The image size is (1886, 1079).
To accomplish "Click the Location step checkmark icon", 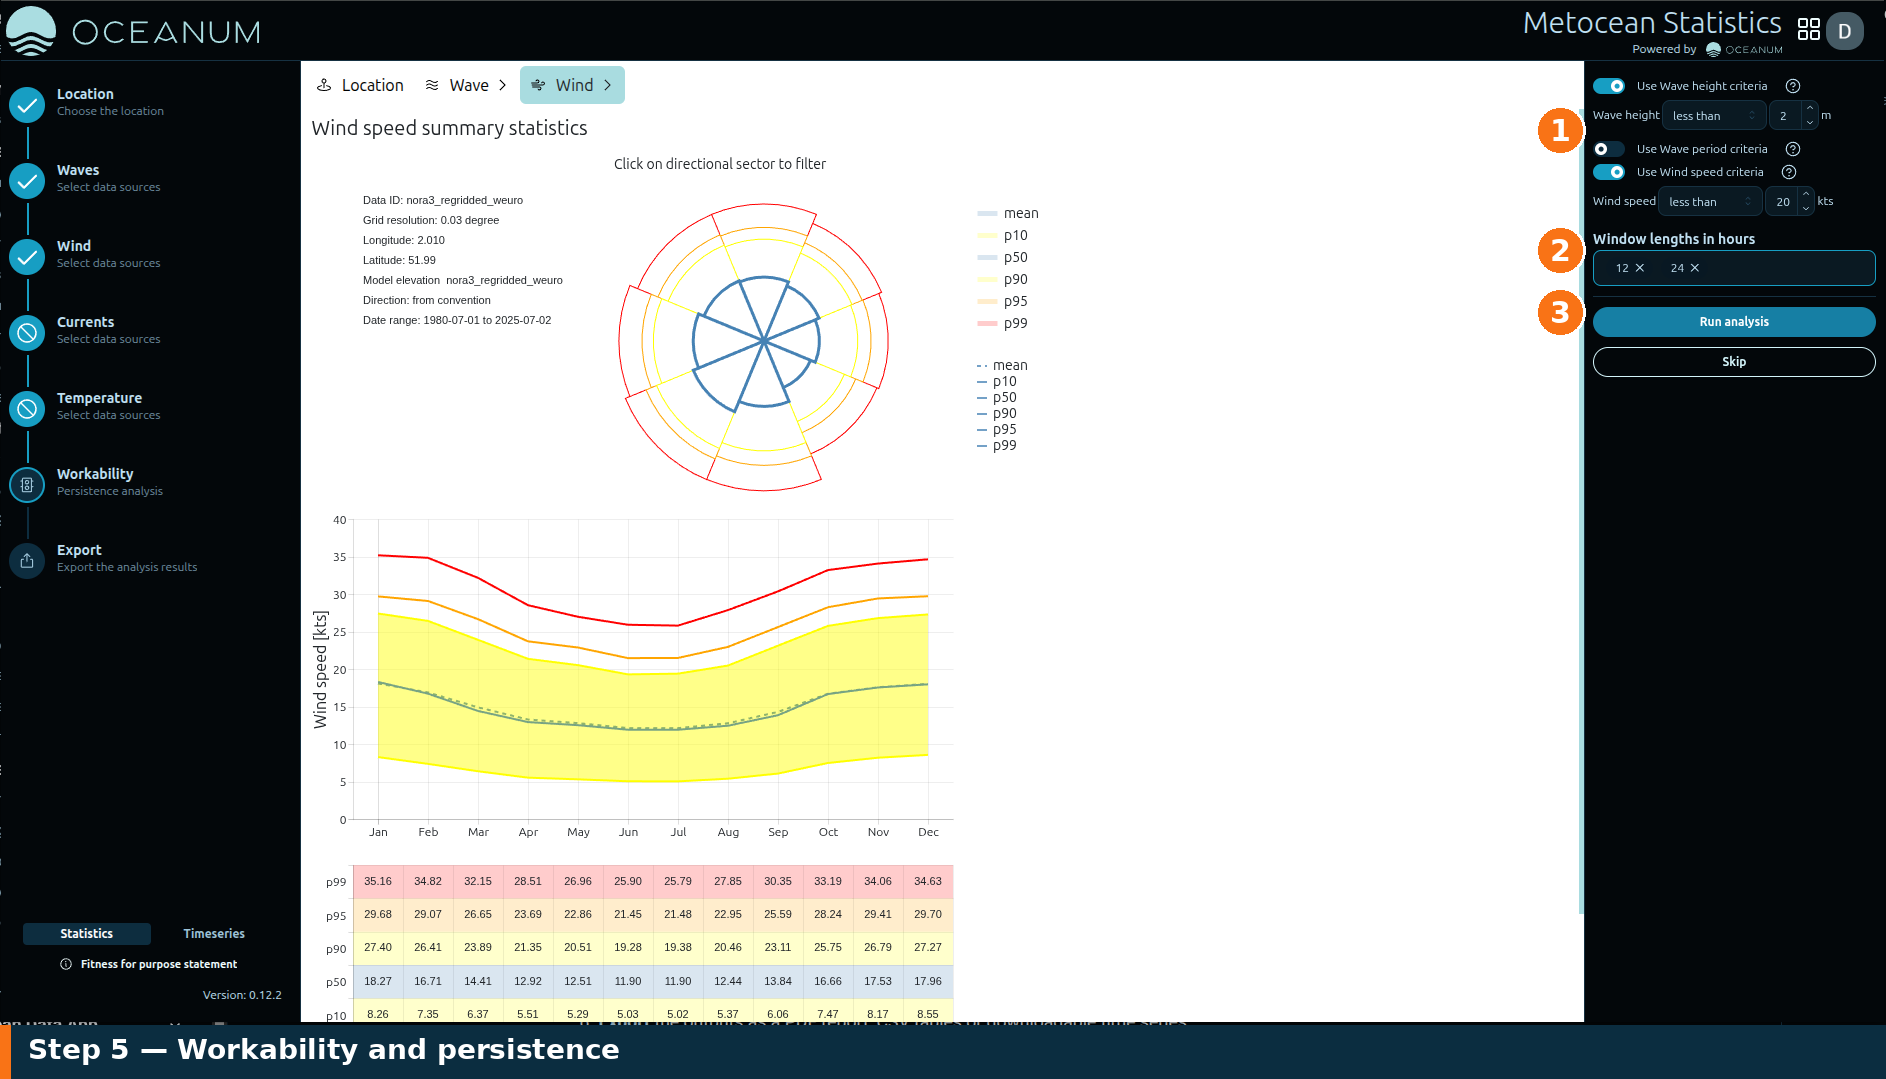I will click(27, 104).
